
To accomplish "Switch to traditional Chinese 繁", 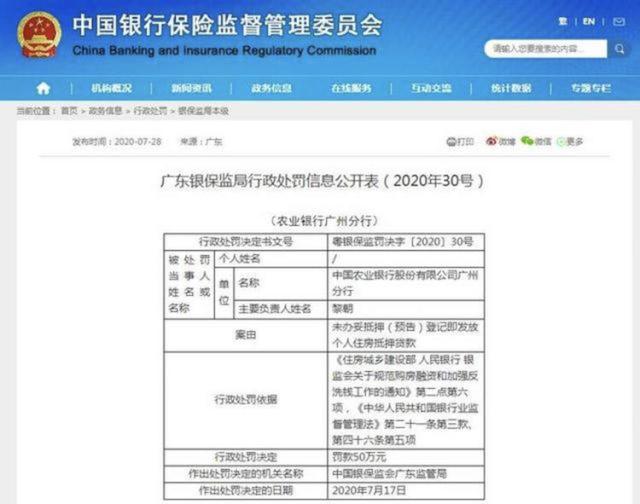I will (x=563, y=21).
